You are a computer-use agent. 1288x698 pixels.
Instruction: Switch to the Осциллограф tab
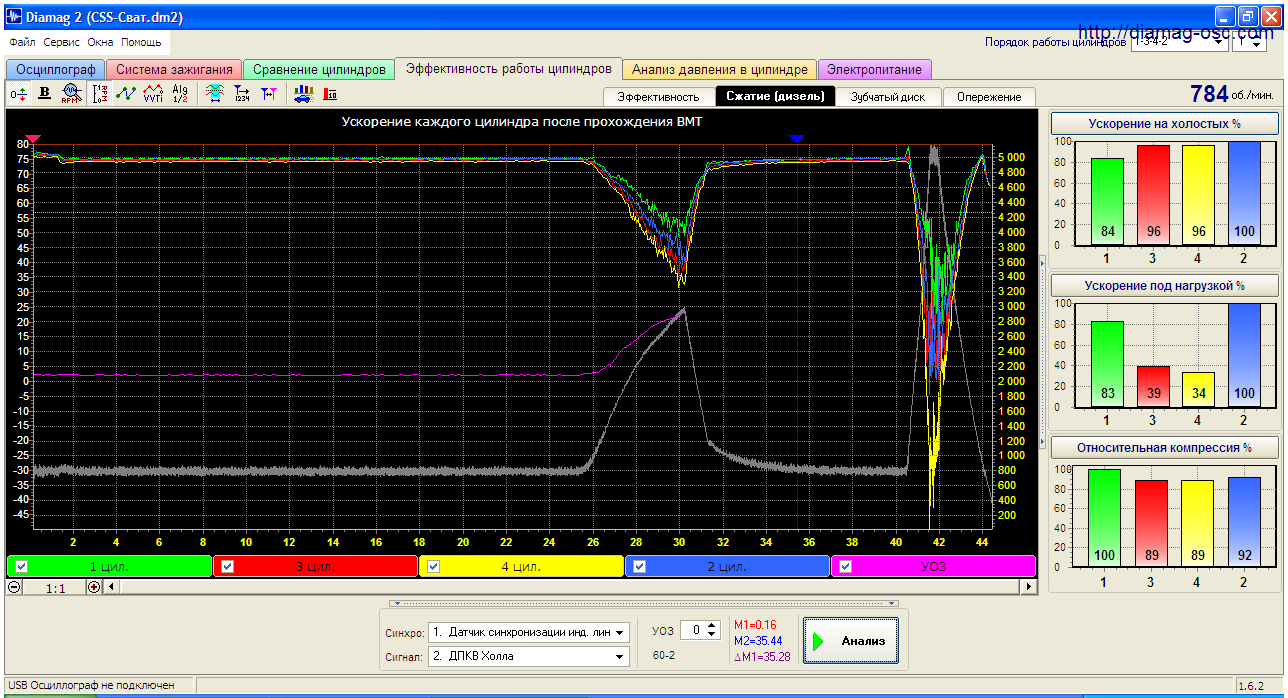pos(56,70)
